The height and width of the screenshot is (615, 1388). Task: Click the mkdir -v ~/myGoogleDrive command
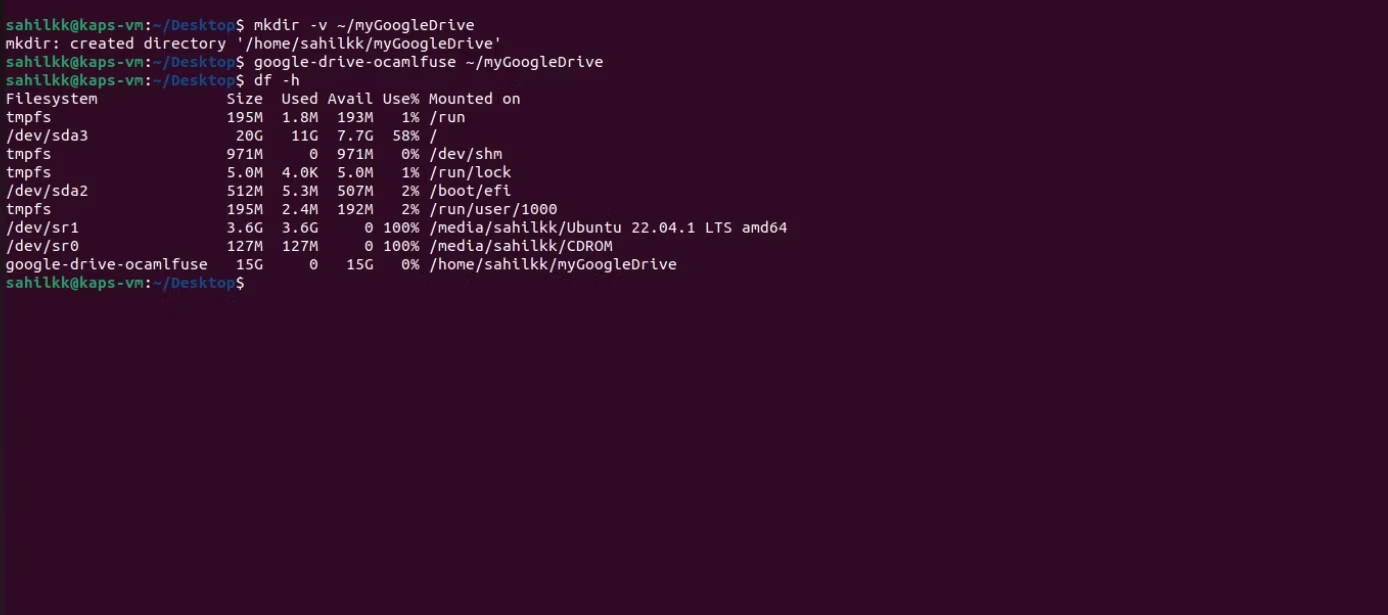point(364,25)
